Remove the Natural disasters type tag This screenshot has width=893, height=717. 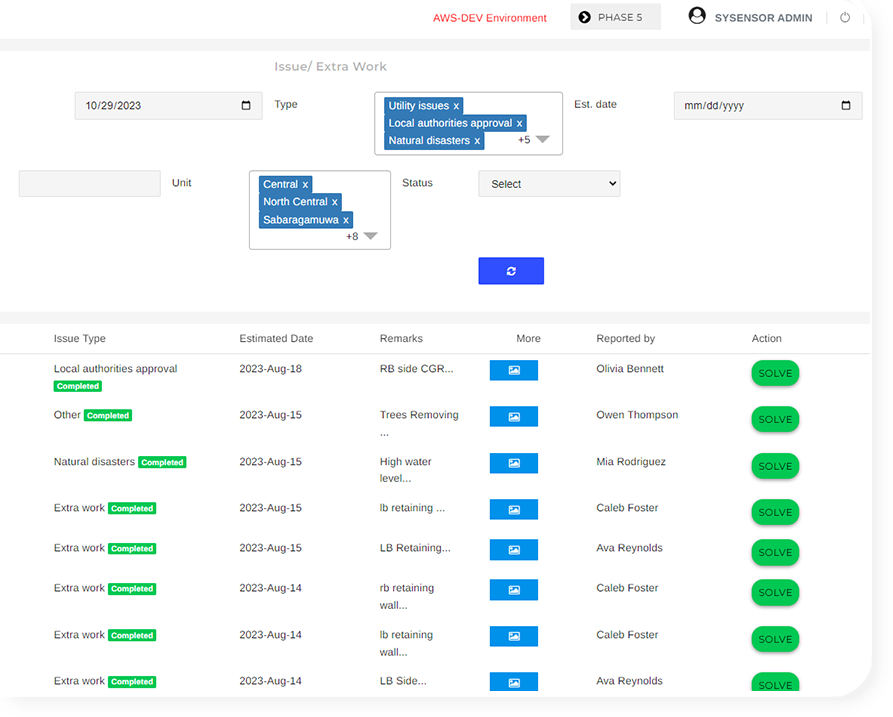pos(477,141)
